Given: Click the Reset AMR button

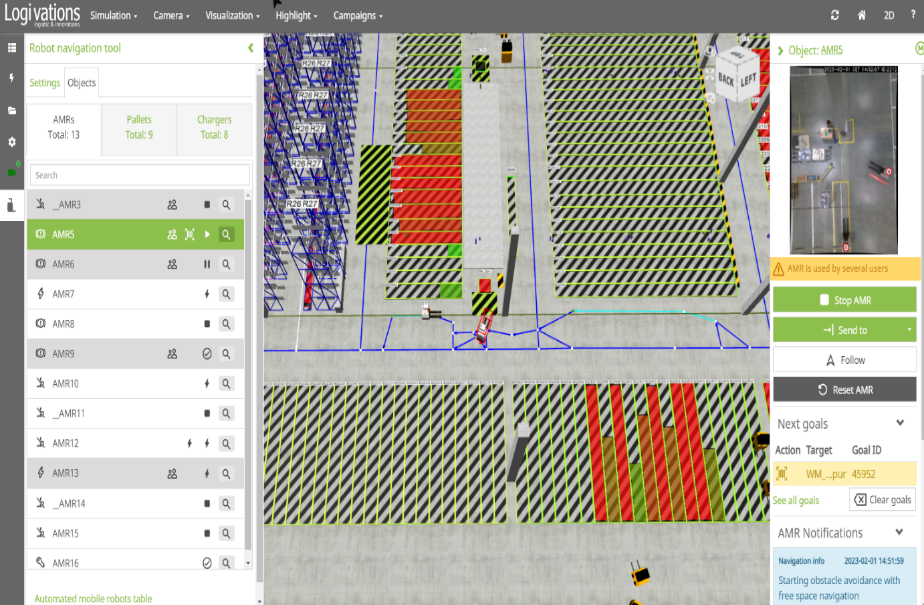Looking at the screenshot, I should (x=844, y=389).
